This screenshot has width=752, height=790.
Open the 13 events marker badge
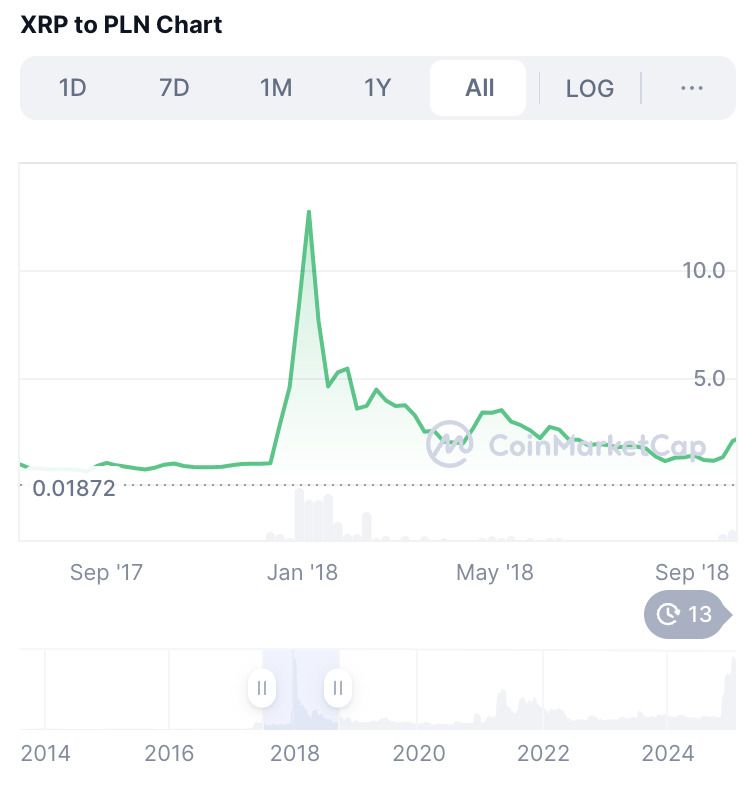click(x=688, y=615)
